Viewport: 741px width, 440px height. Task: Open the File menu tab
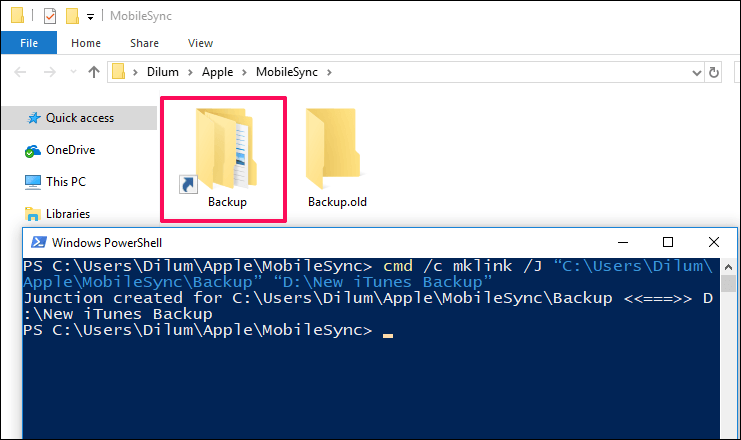click(29, 43)
